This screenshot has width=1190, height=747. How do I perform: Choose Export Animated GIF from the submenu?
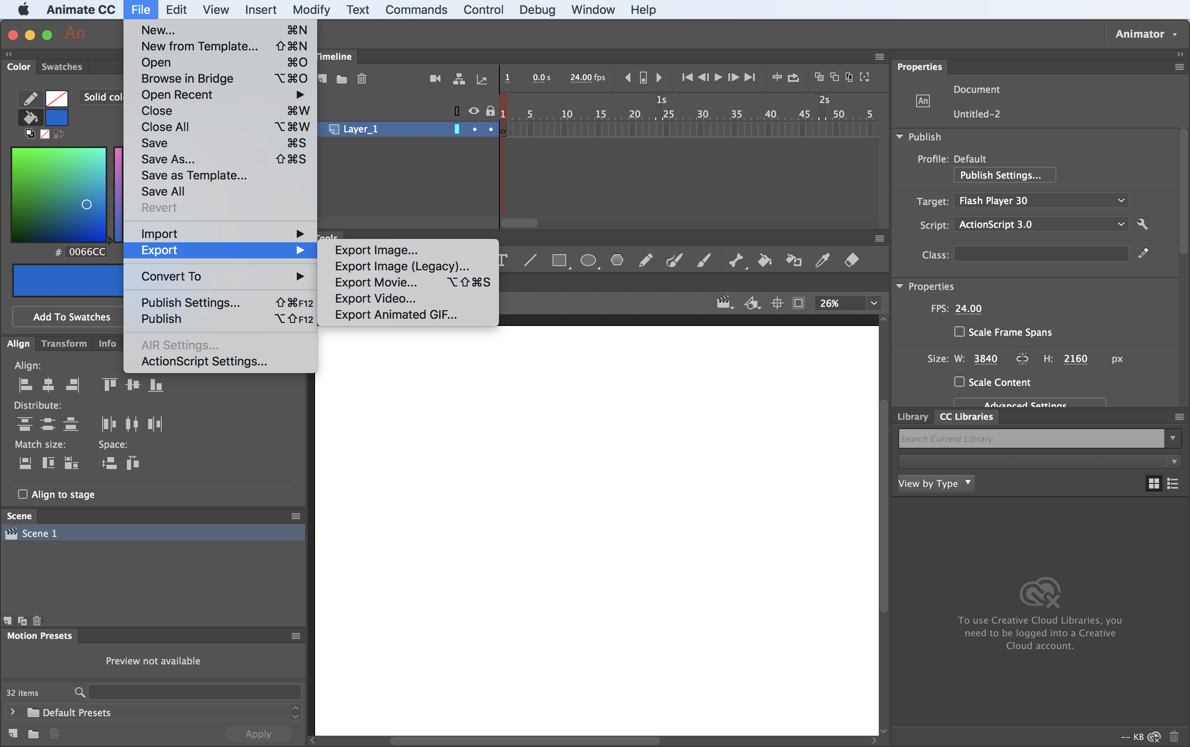(398, 314)
